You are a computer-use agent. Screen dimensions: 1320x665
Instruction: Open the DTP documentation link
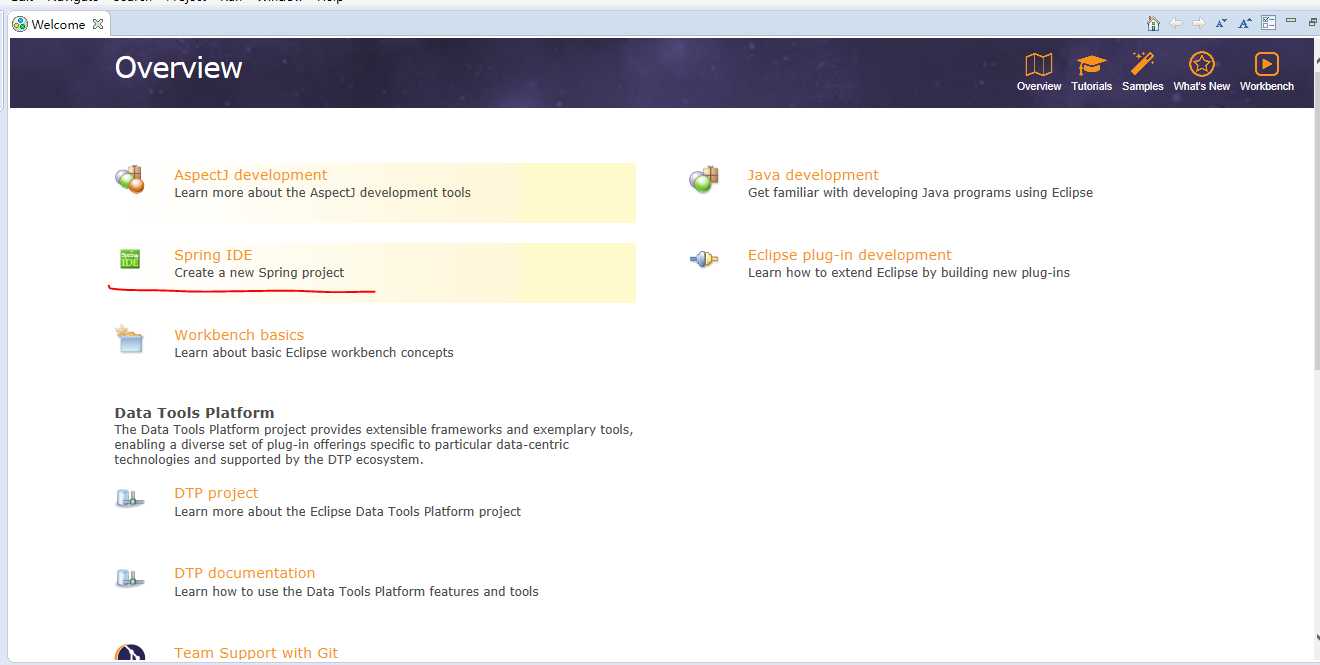click(x=244, y=573)
